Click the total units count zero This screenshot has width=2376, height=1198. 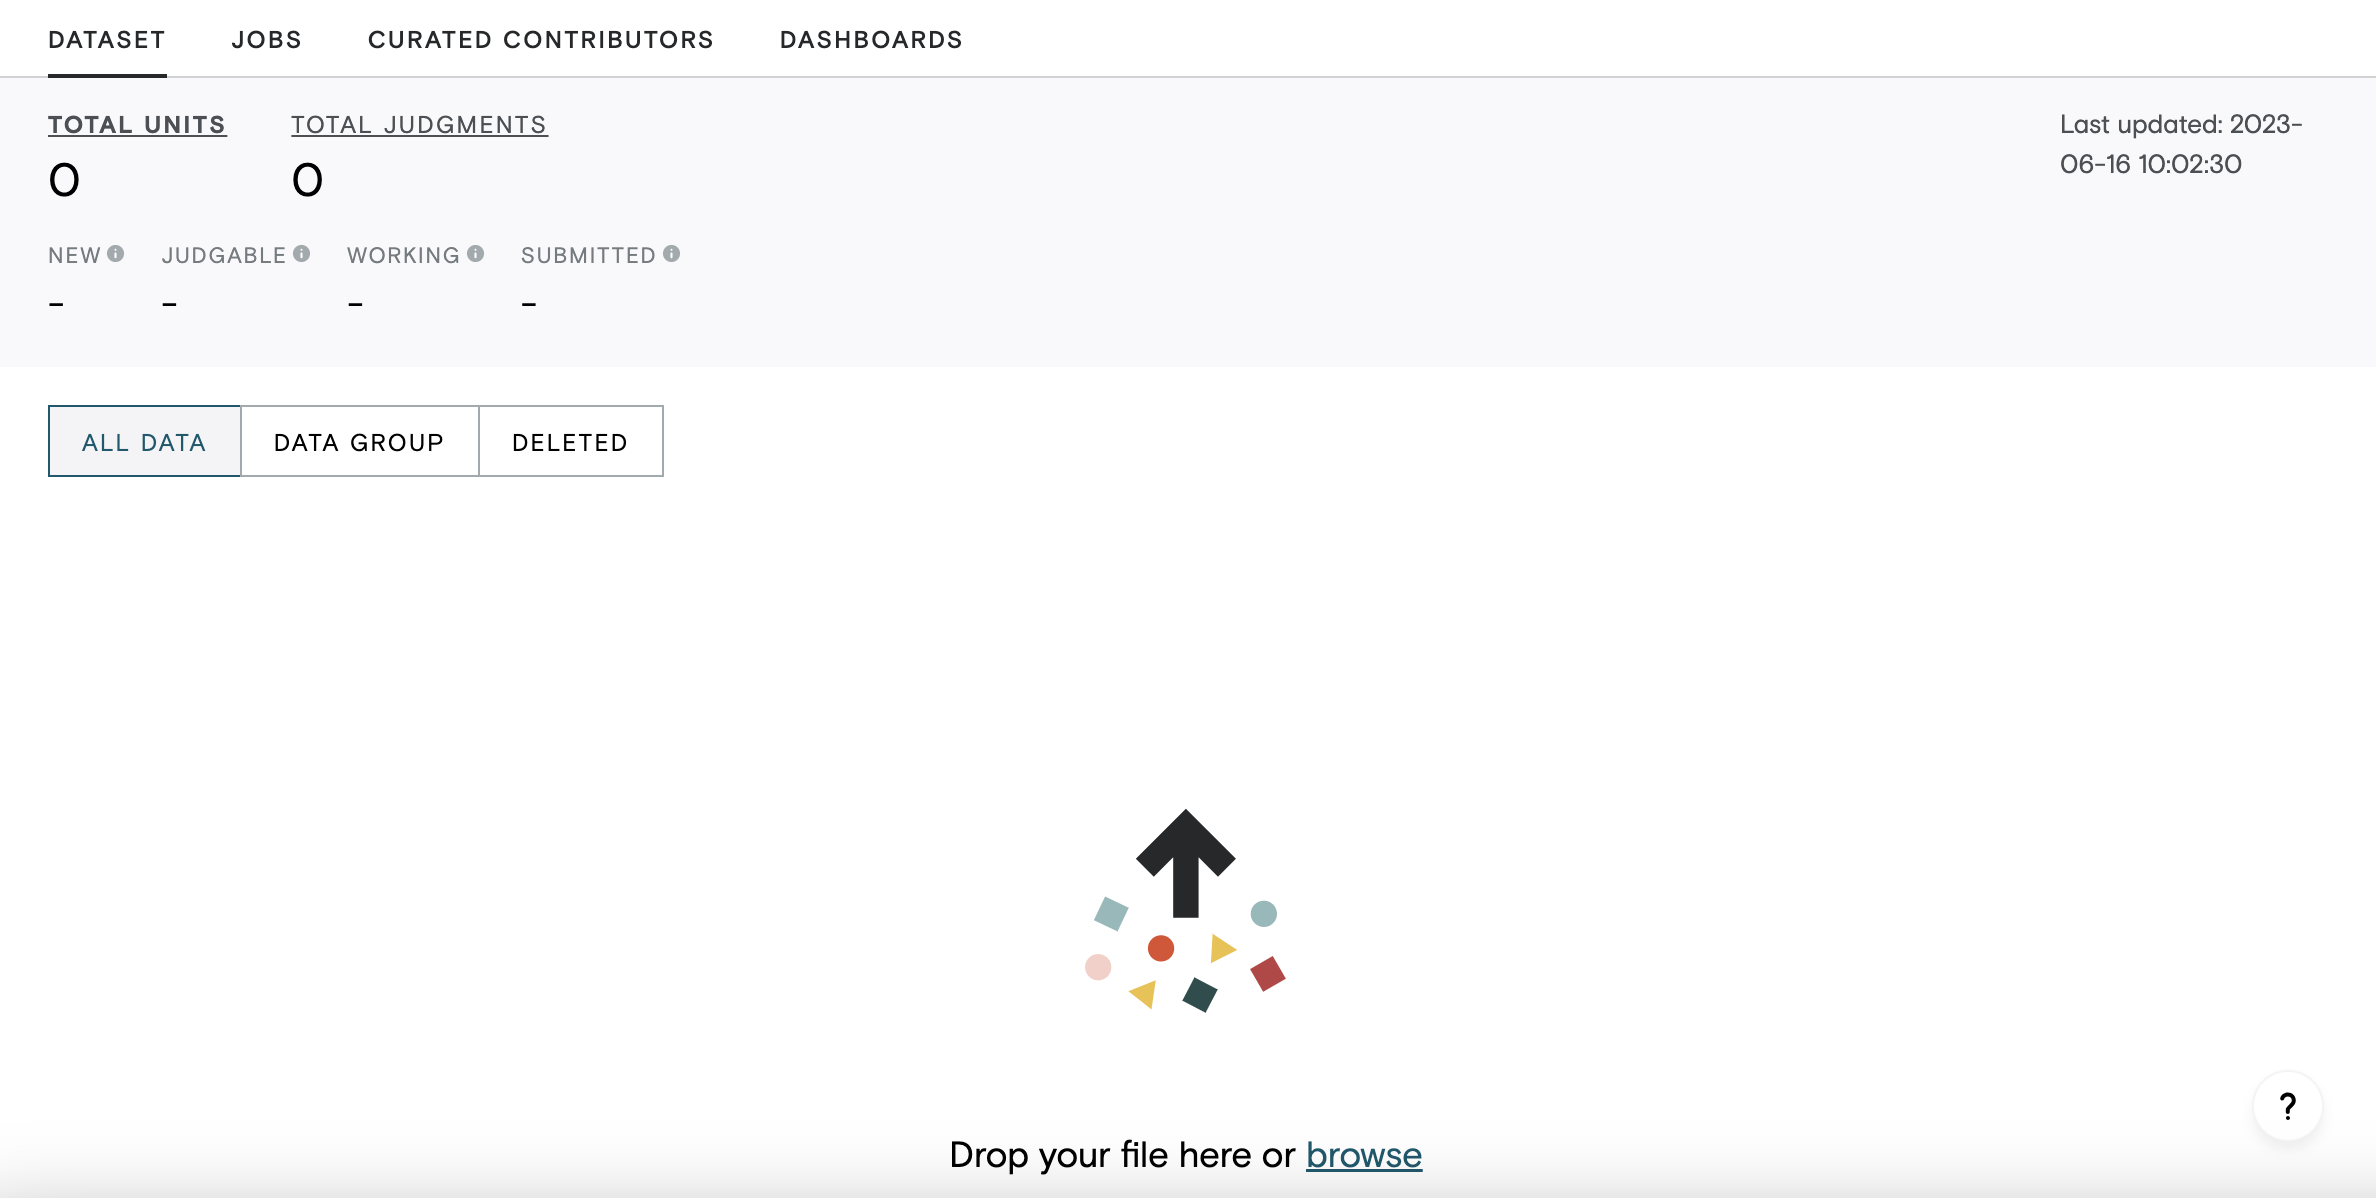click(64, 181)
